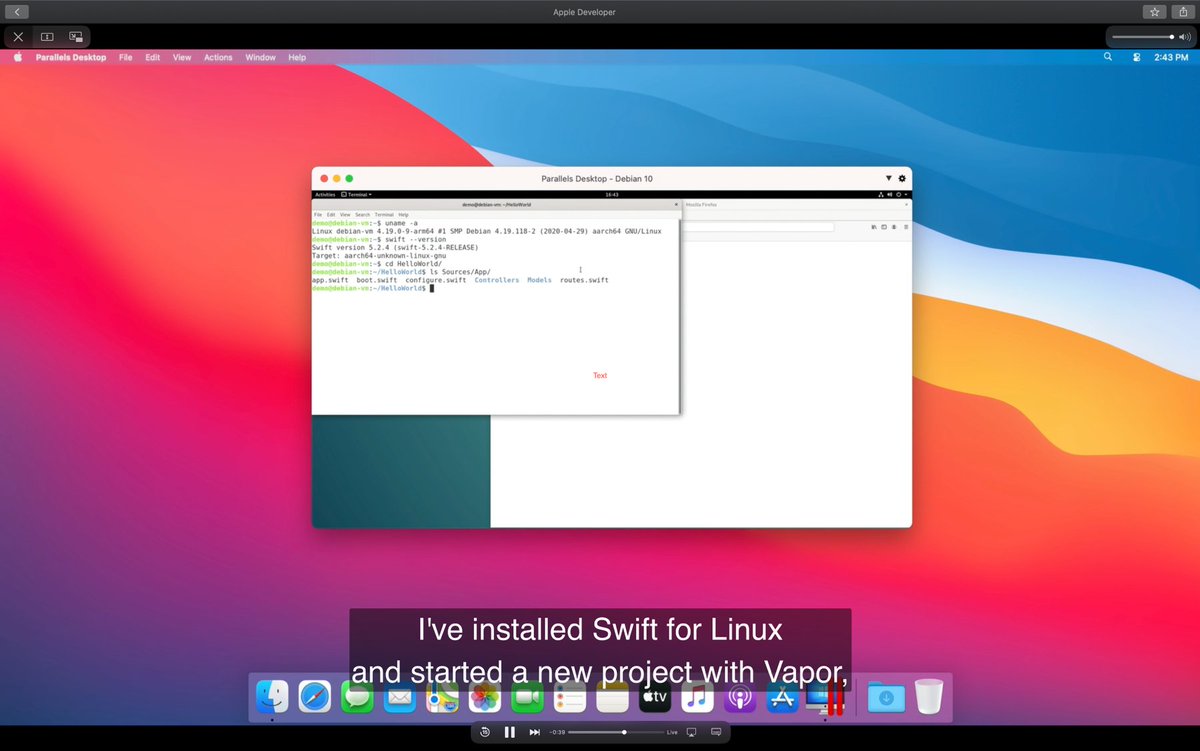Click the Mozilla Firefox title bar

(x=797, y=204)
